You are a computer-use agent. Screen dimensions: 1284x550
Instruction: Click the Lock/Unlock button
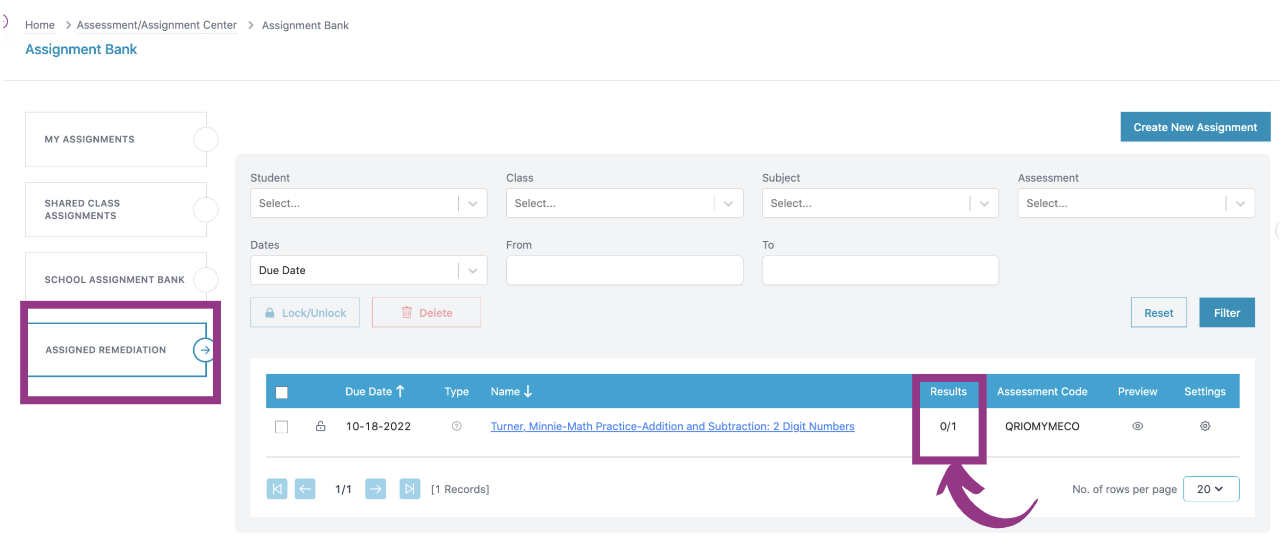(x=305, y=312)
